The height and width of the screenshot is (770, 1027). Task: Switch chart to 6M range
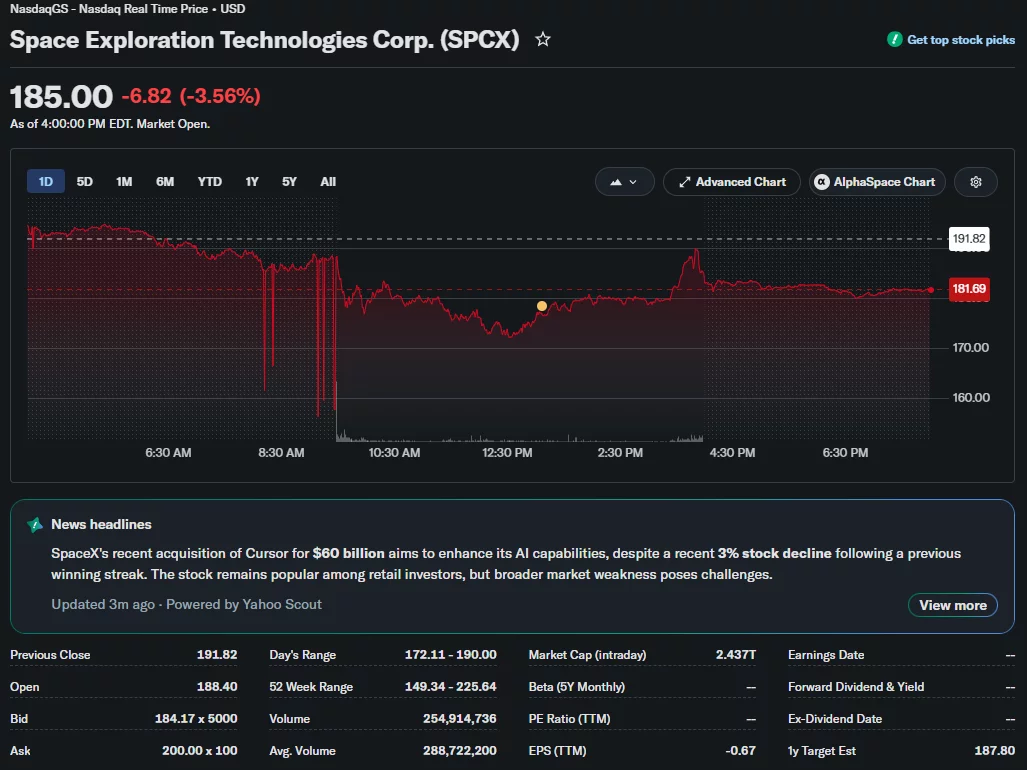tap(164, 181)
